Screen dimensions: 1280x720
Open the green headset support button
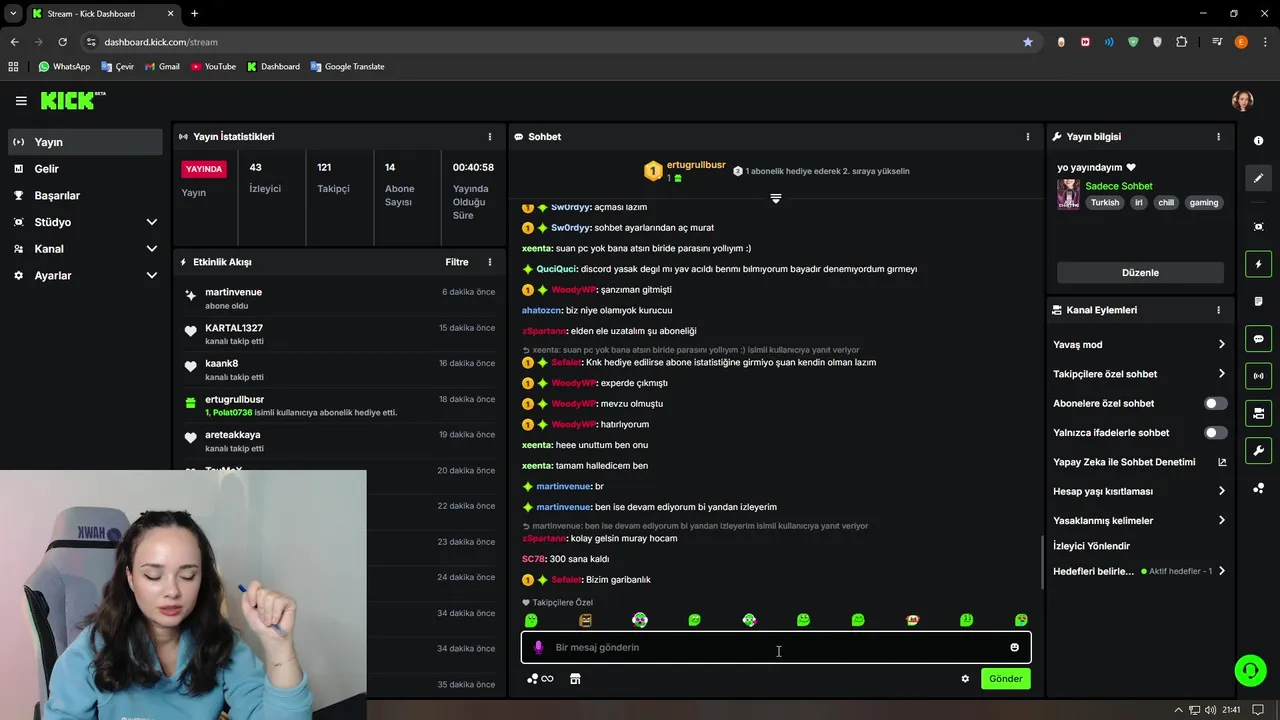(1250, 670)
